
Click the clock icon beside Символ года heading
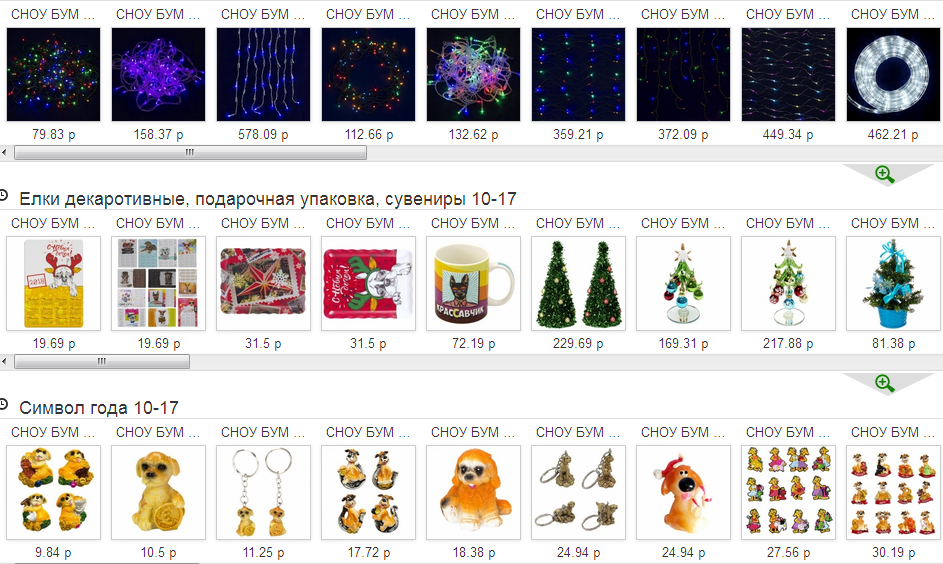3,404
